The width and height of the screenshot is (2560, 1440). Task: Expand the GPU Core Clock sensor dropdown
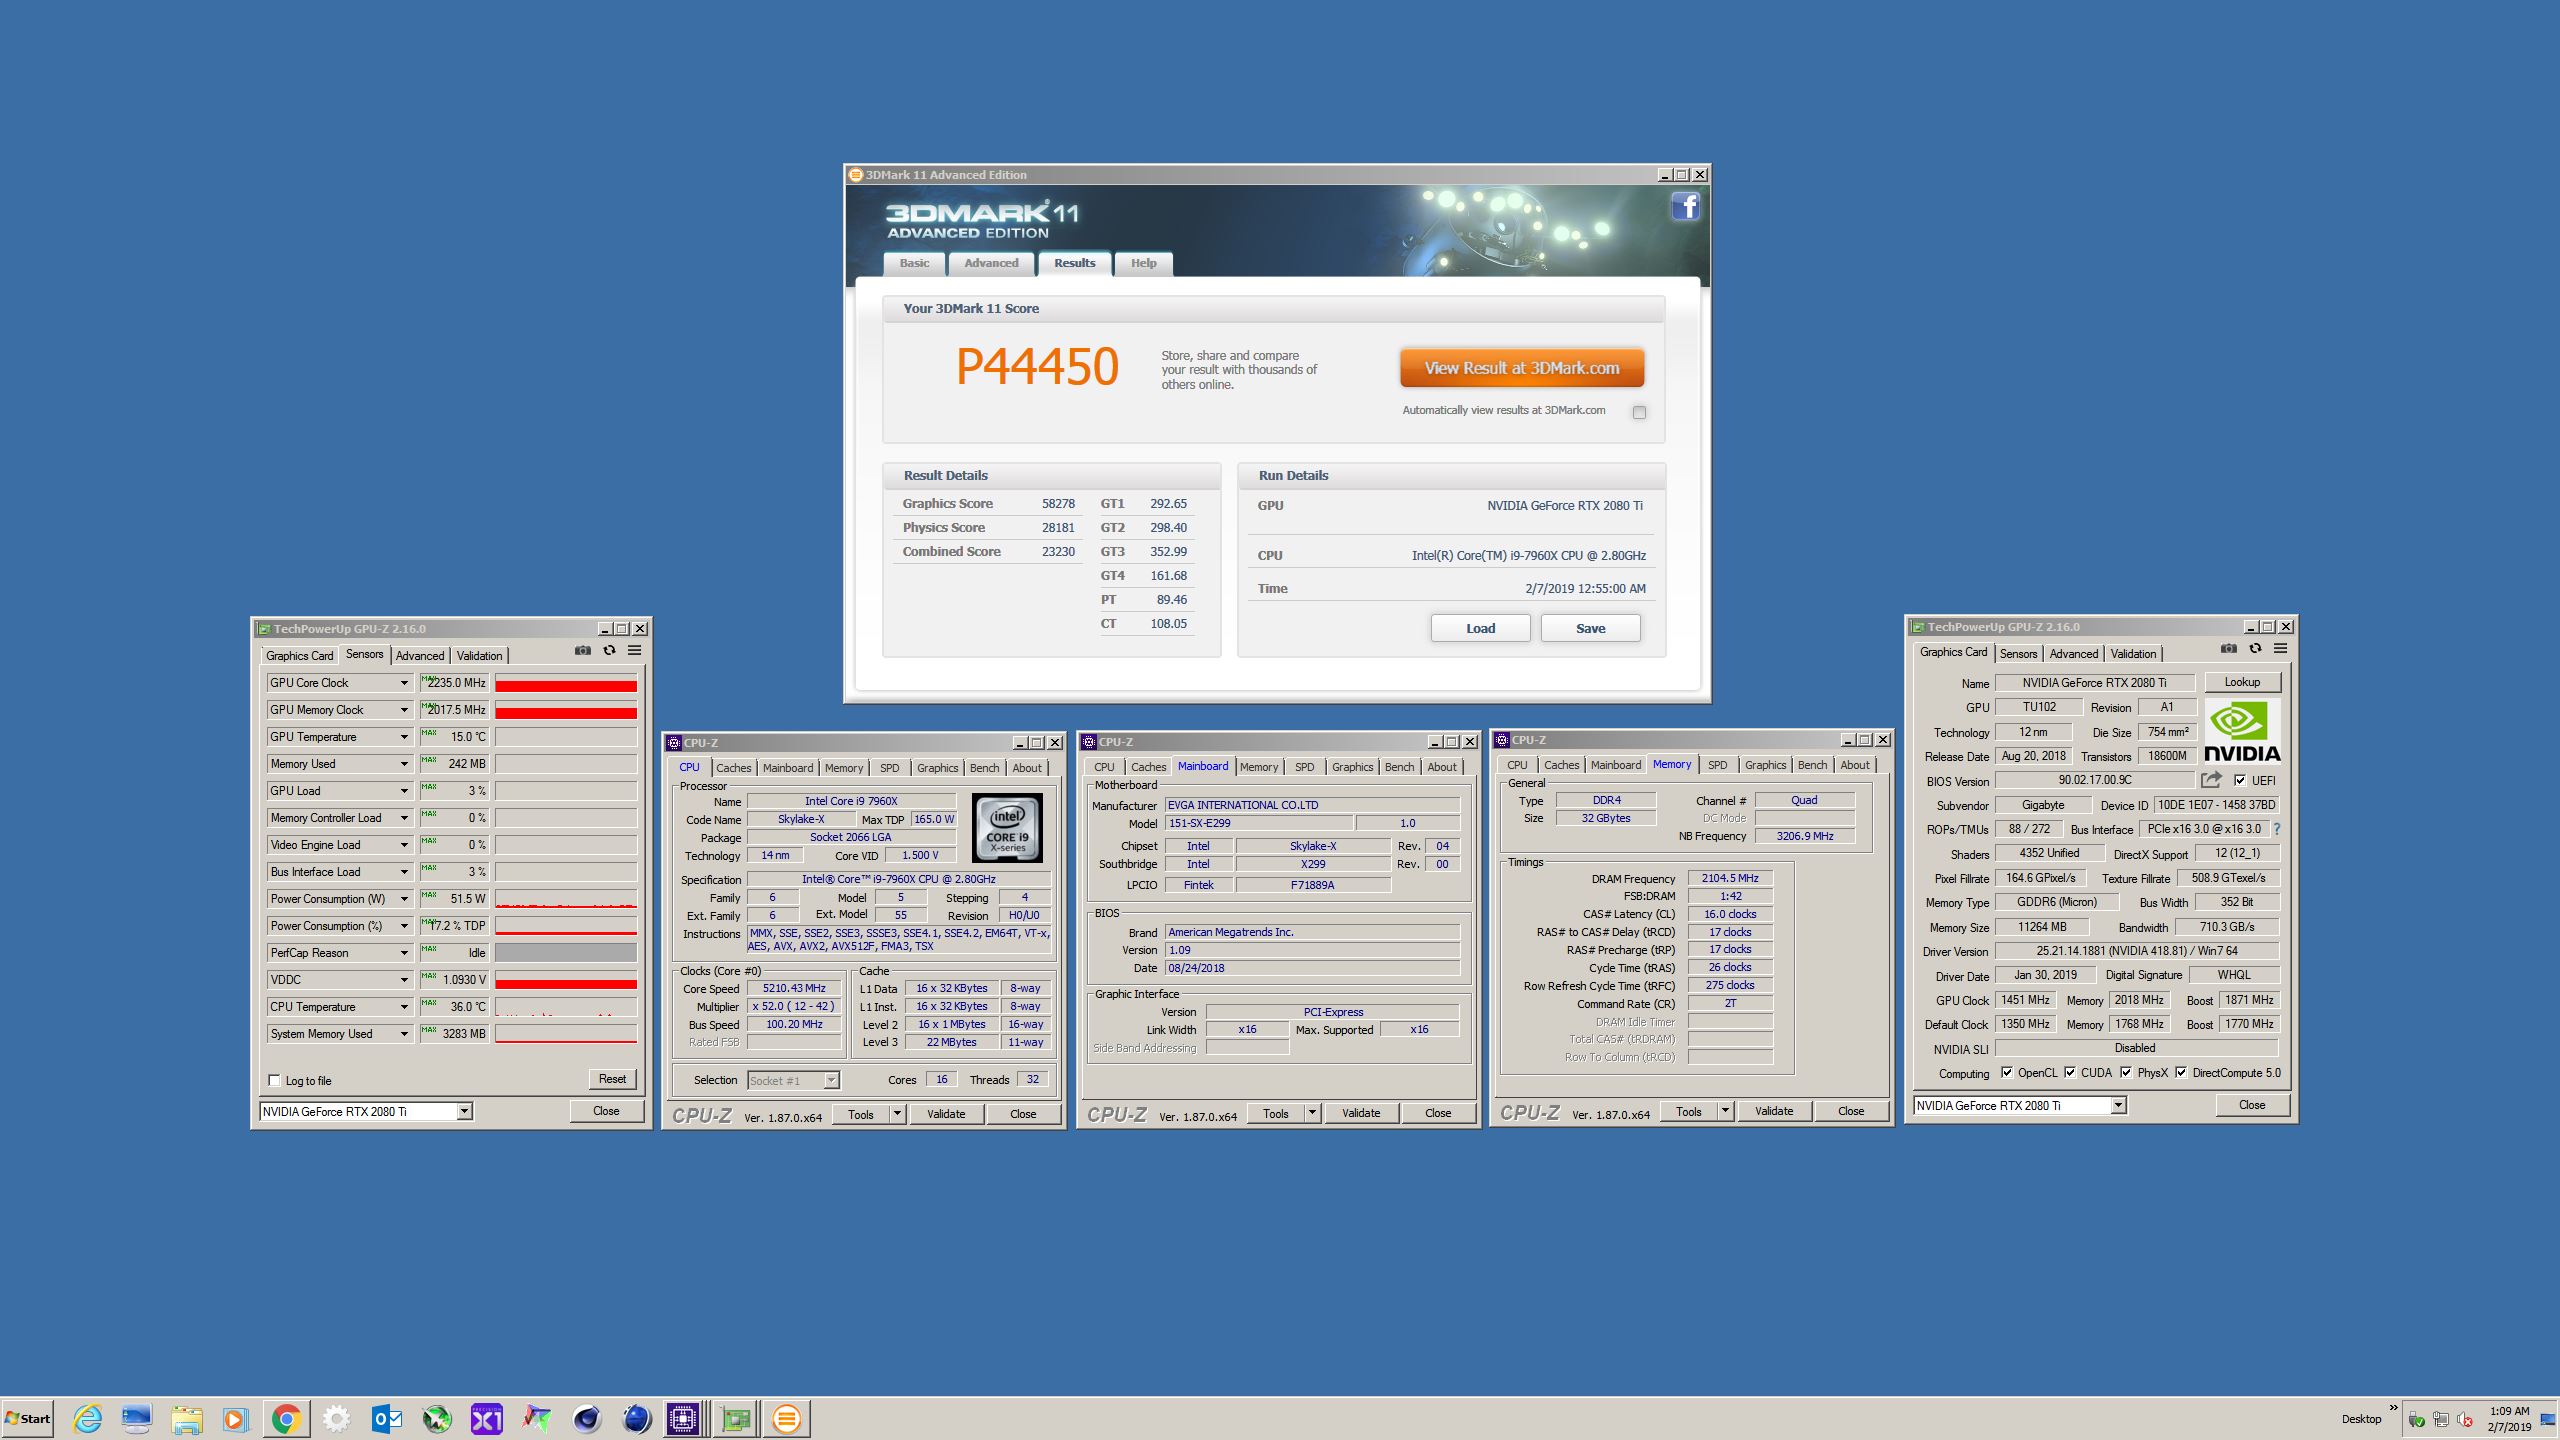(x=404, y=683)
